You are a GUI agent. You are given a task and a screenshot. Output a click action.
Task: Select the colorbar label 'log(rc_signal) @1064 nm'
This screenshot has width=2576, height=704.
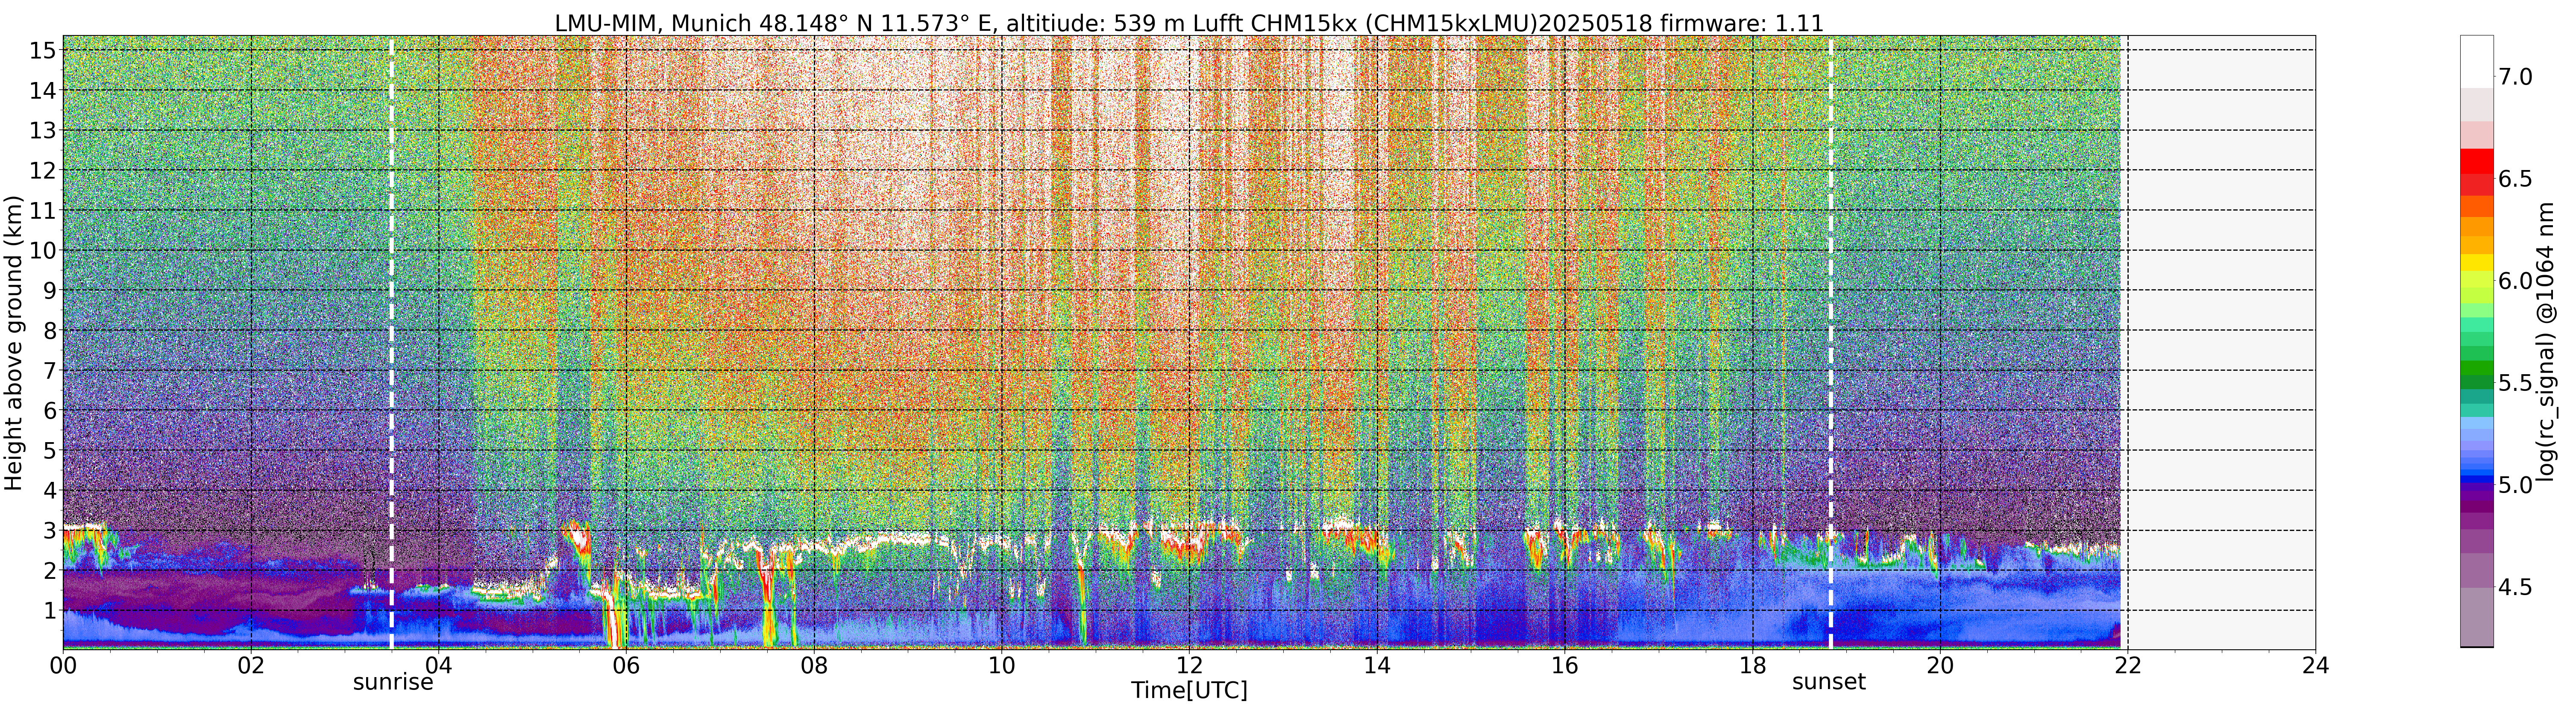[2546, 342]
